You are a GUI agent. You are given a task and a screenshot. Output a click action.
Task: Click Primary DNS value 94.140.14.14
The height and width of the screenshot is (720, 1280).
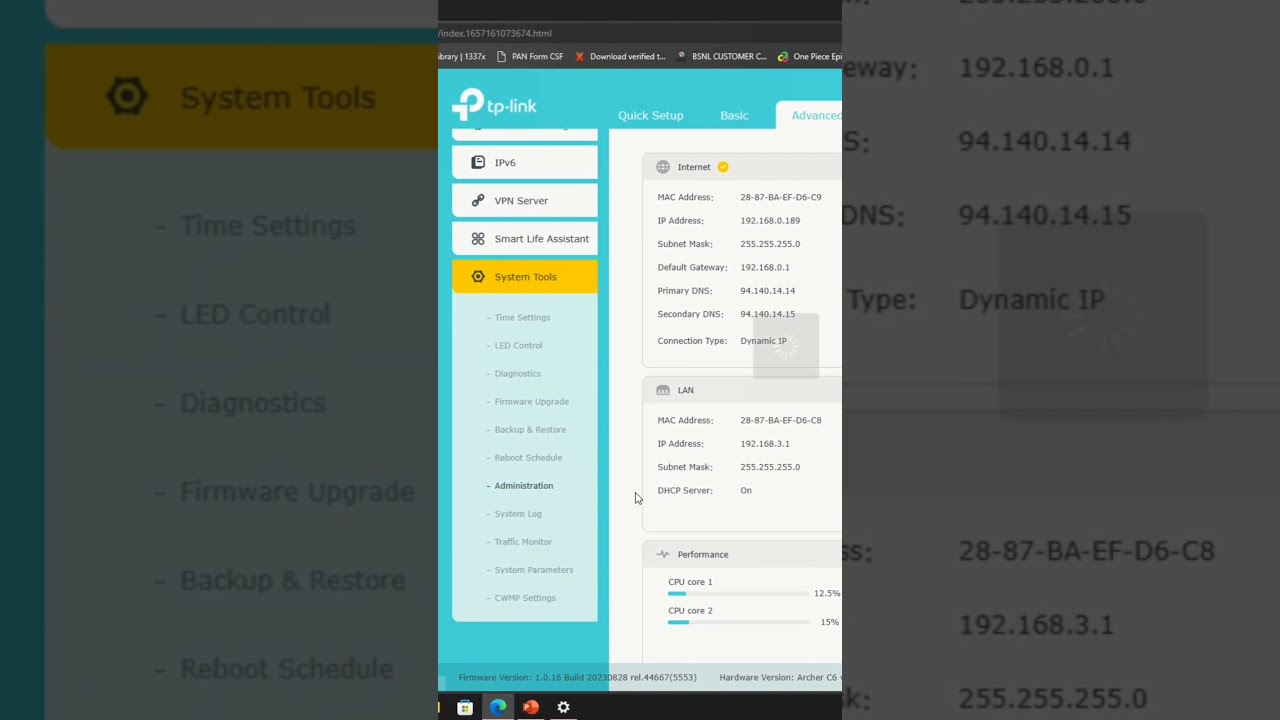768,290
